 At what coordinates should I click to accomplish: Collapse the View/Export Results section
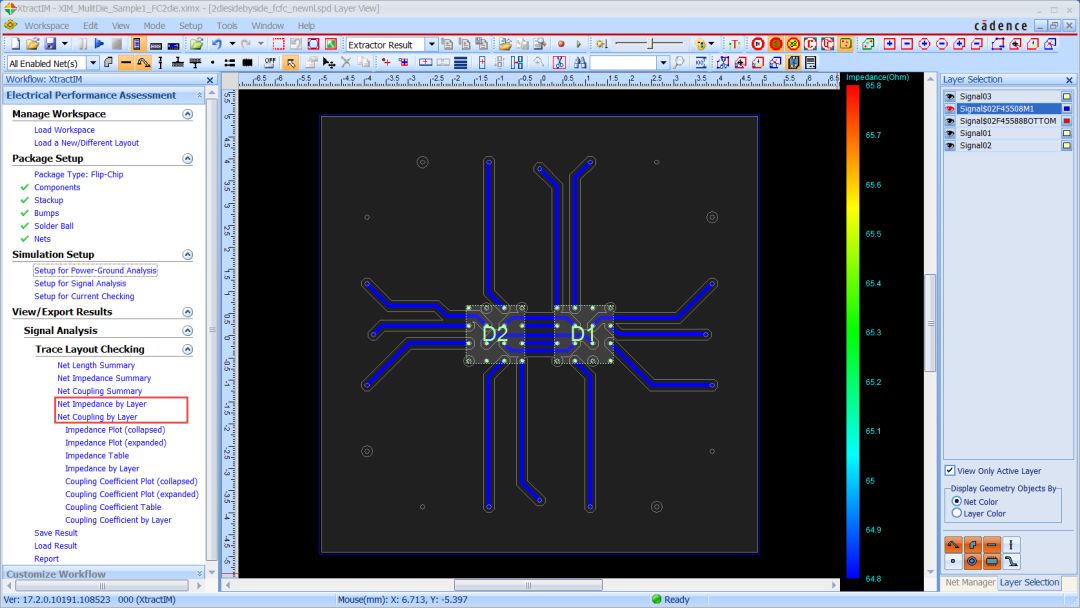pos(187,312)
